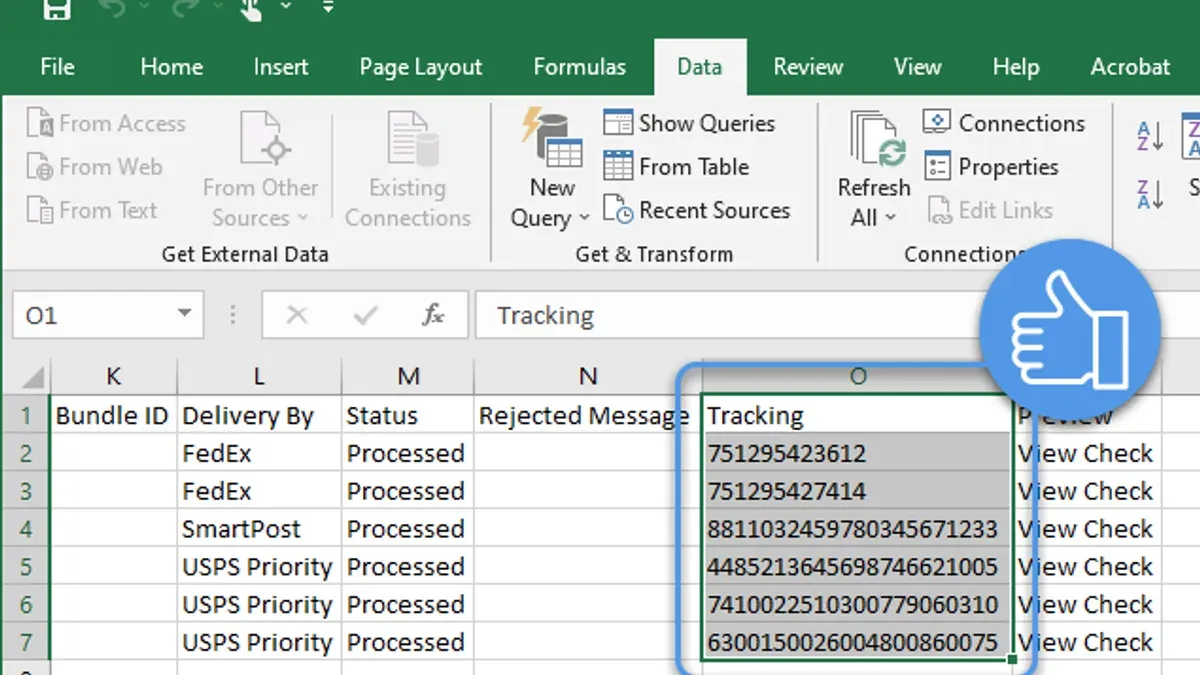This screenshot has height=675, width=1200.
Task: Toggle Touch/Mouse mode icon in quick access toolbar
Action: (x=251, y=9)
